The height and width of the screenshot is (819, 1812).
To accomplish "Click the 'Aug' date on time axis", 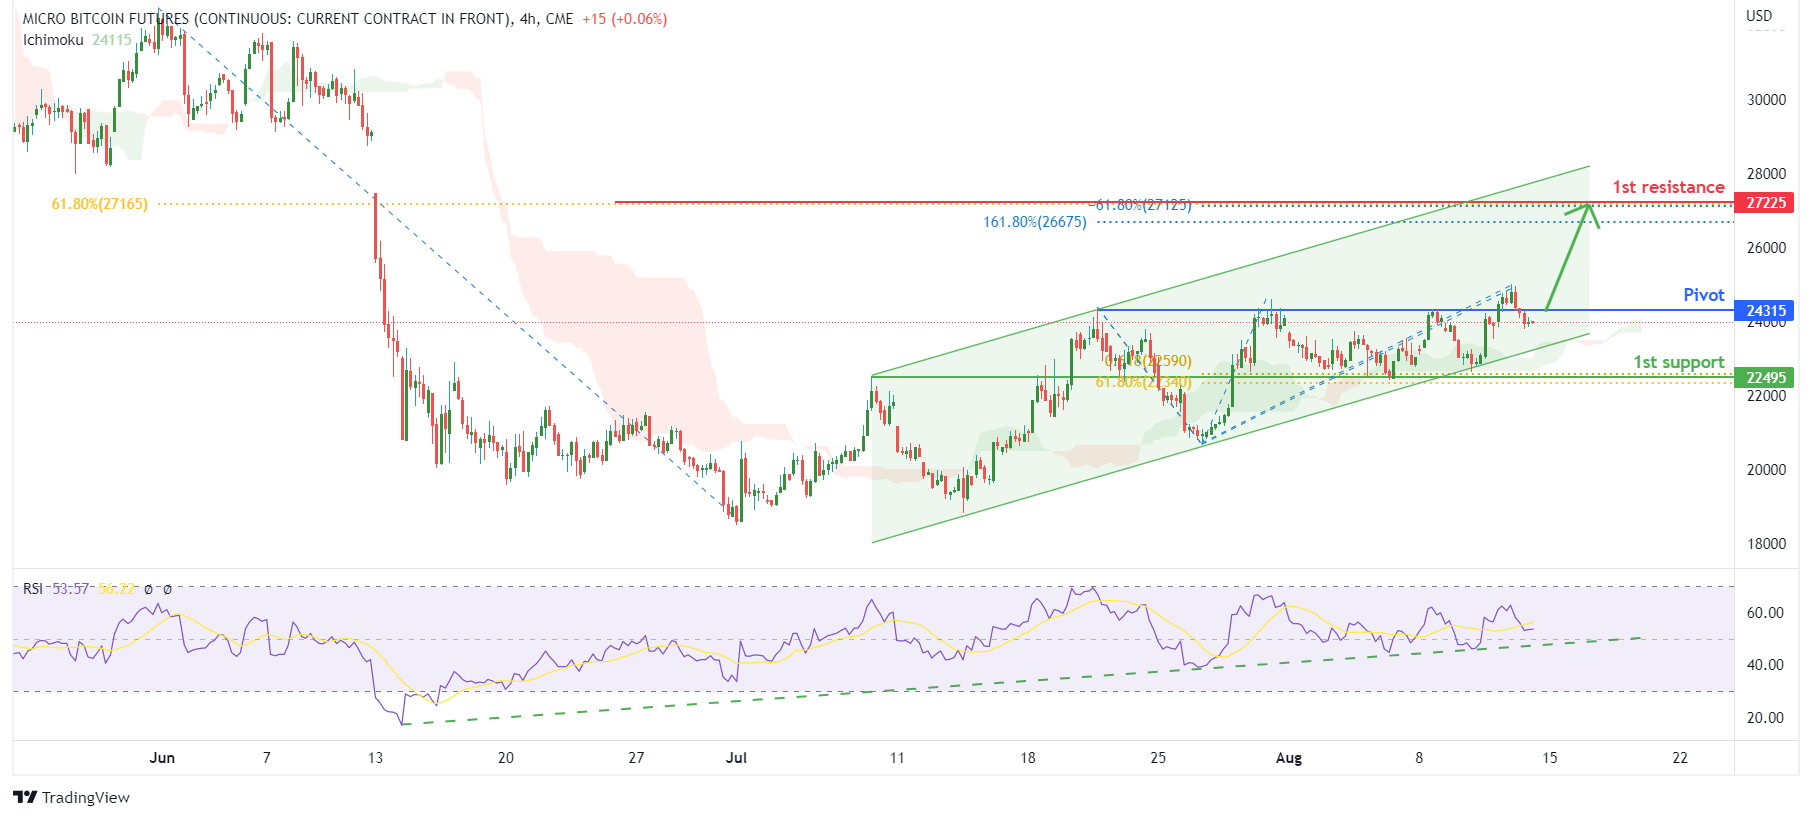I will (x=1289, y=758).
